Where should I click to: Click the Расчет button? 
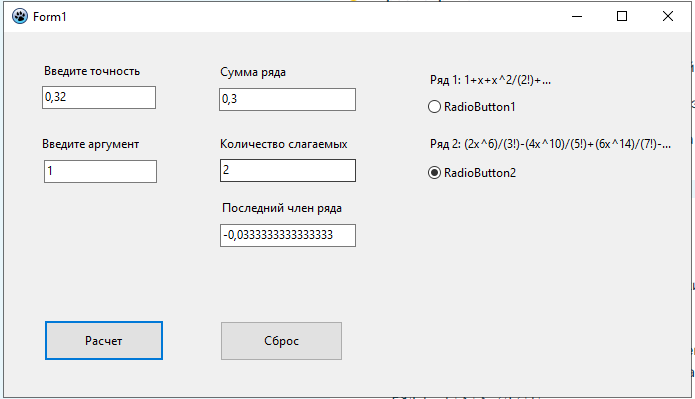point(104,340)
